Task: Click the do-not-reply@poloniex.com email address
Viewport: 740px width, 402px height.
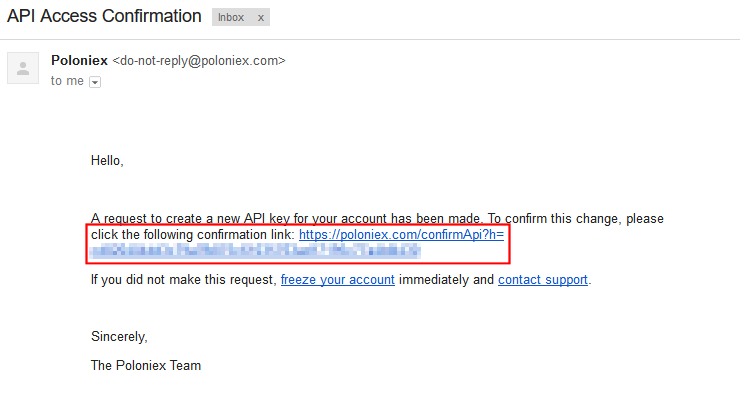Action: click(199, 60)
